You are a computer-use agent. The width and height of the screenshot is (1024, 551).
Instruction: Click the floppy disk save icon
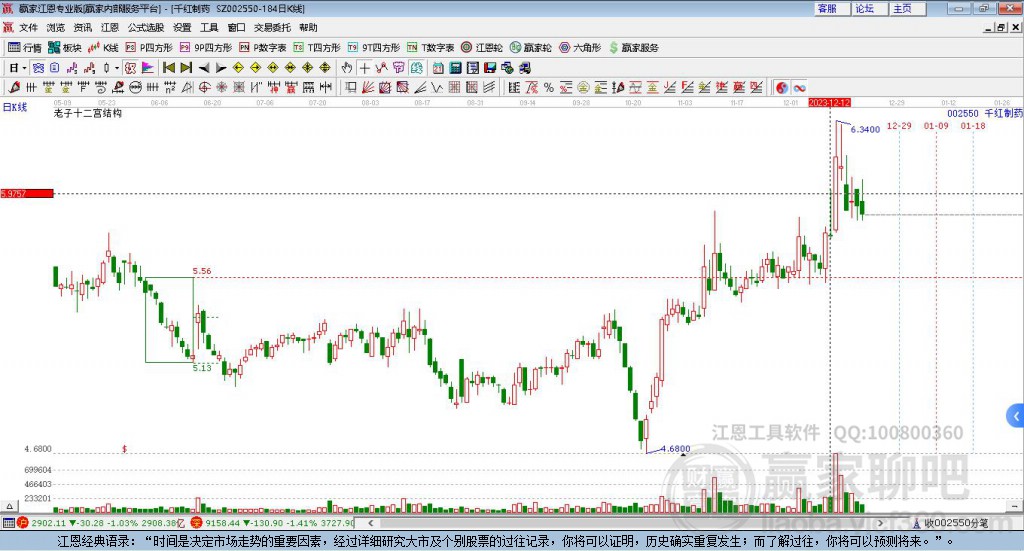tap(490, 68)
